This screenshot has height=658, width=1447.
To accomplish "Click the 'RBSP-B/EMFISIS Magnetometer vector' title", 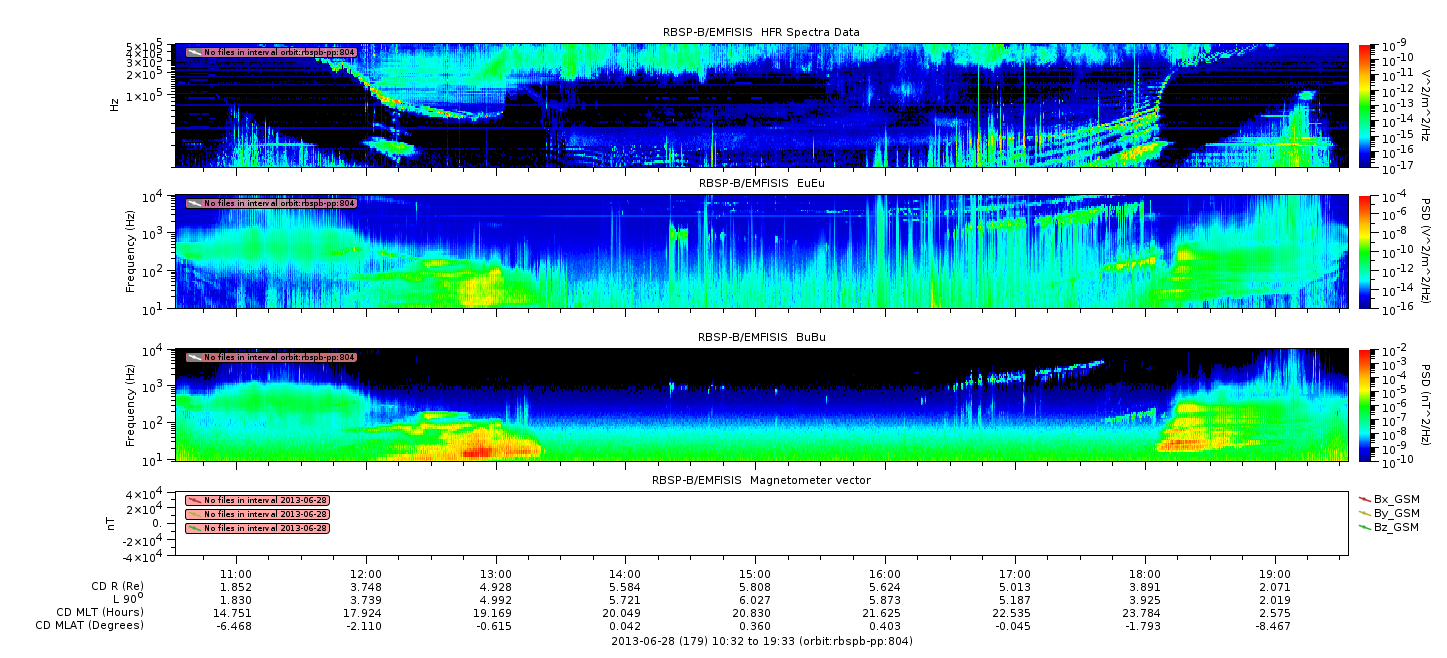I will click(760, 480).
